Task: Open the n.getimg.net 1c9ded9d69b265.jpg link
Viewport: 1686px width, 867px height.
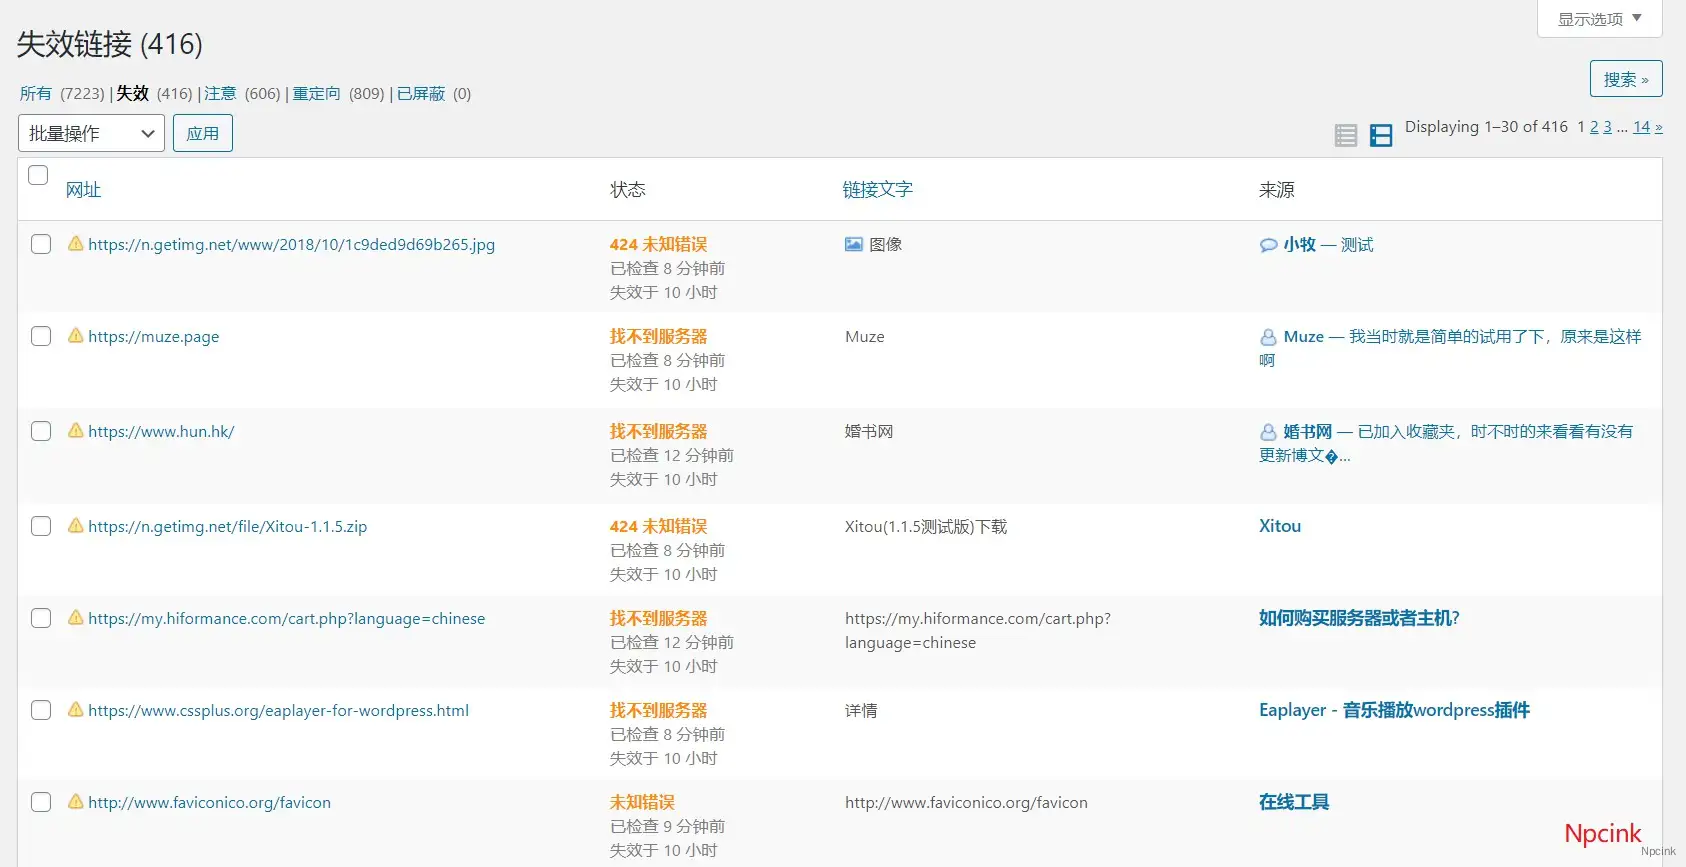Action: click(x=291, y=244)
